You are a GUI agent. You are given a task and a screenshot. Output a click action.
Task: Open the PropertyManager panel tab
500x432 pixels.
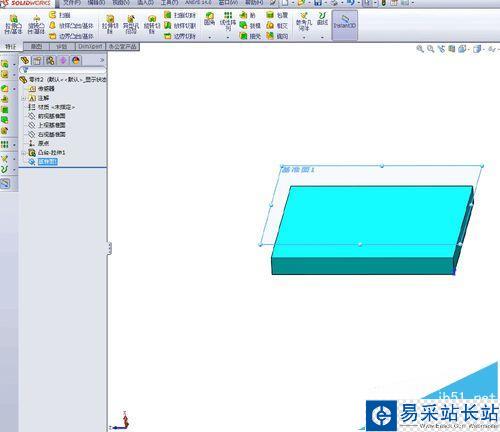(37, 60)
